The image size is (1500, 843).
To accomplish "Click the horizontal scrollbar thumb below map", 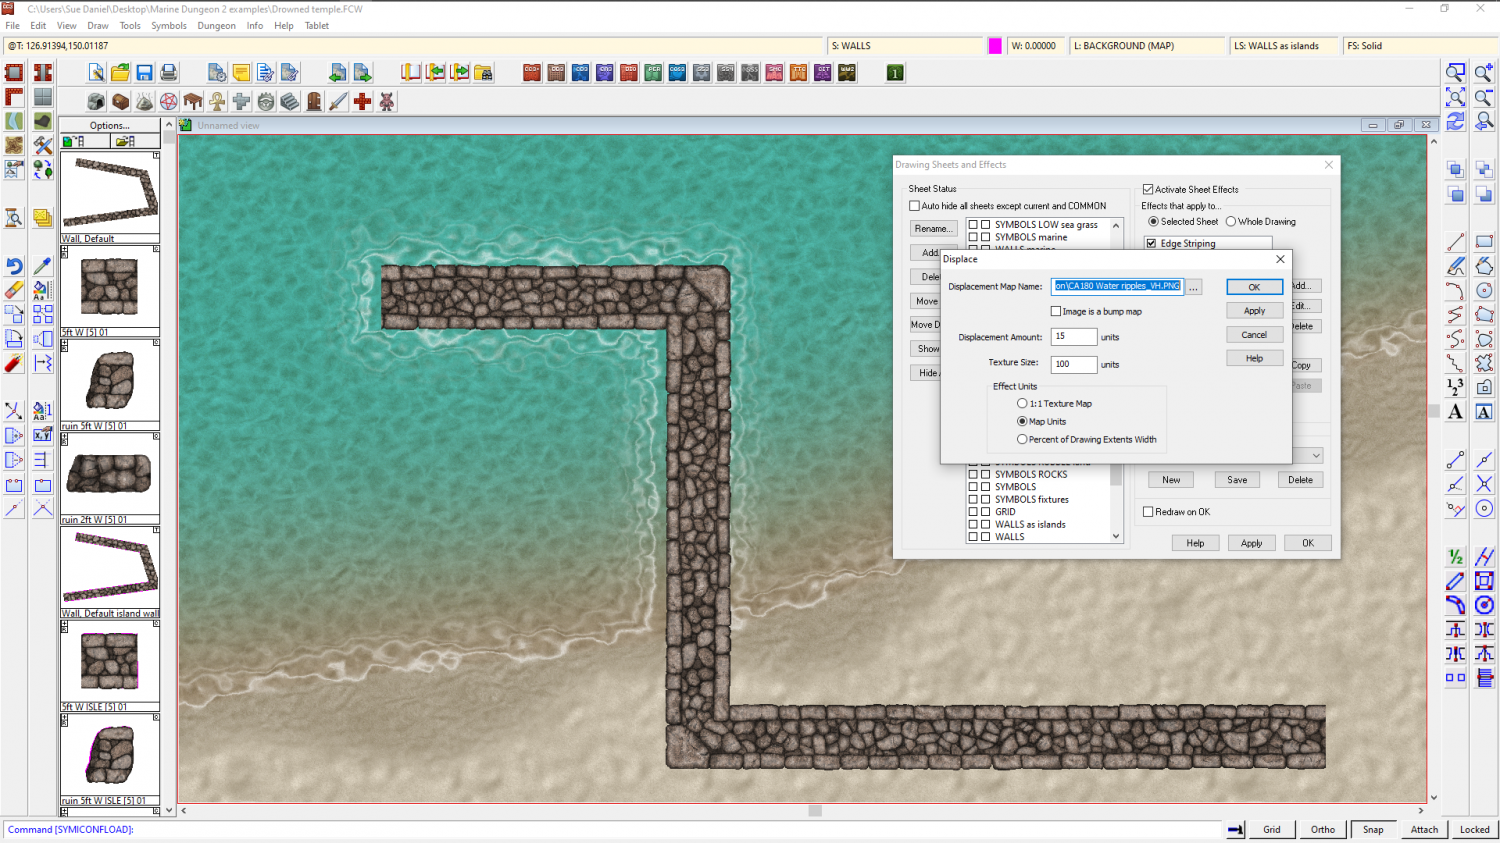I will click(x=815, y=811).
